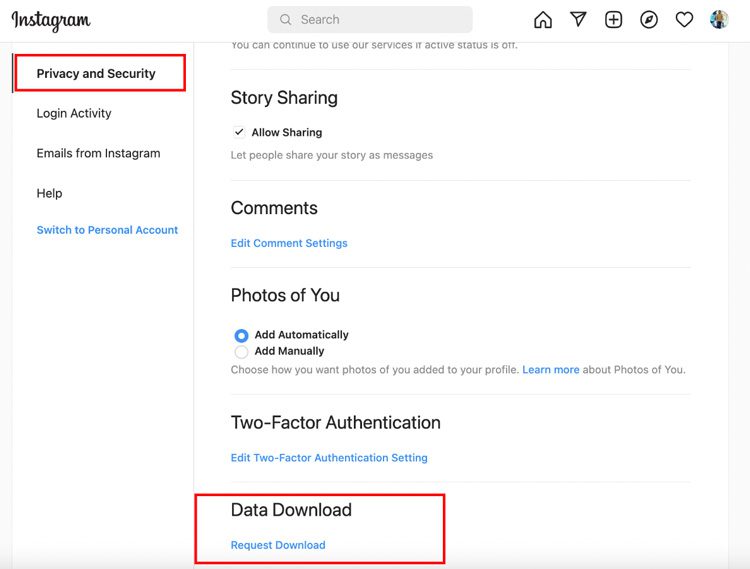
Task: Toggle the Allow Sharing checkbox
Action: (239, 131)
